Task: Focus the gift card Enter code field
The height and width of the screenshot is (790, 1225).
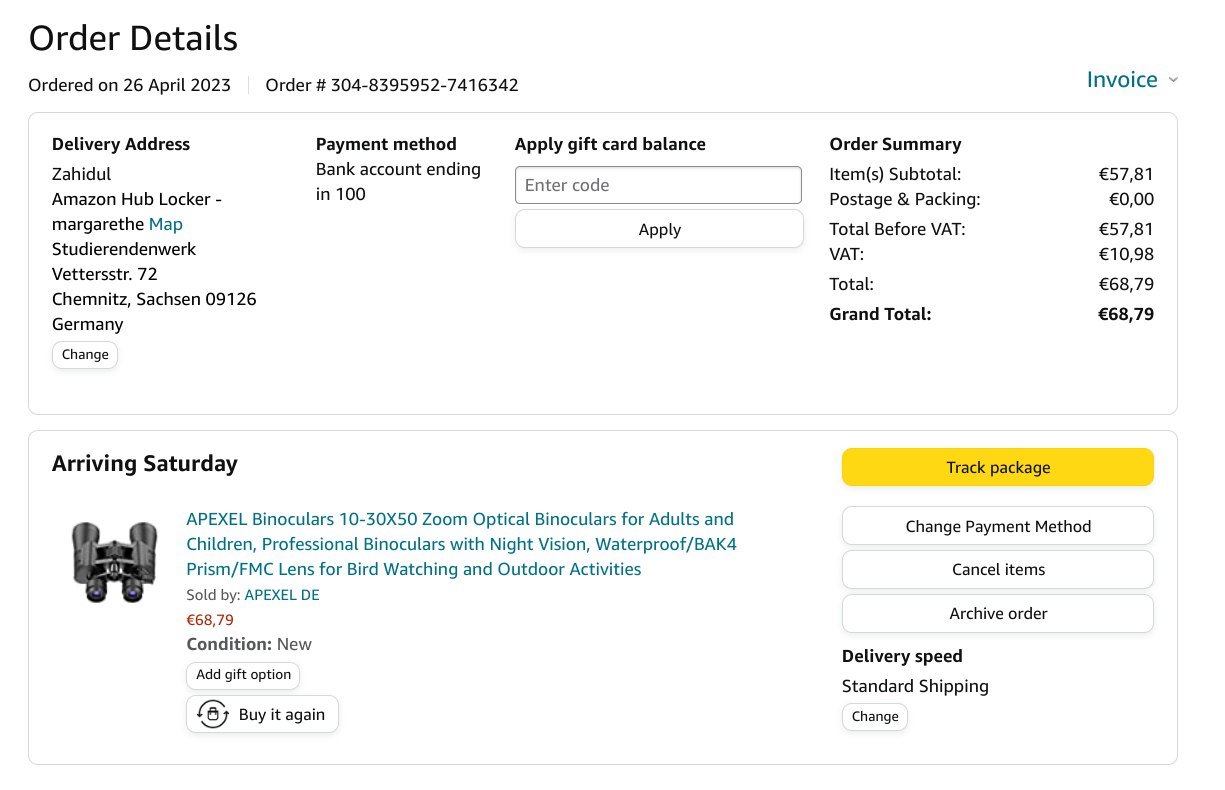Action: (x=658, y=185)
